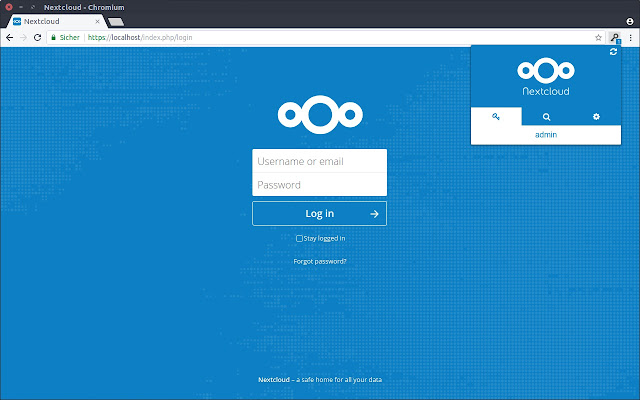640x400 pixels.
Task: Open a new tab button
Action: 116,22
